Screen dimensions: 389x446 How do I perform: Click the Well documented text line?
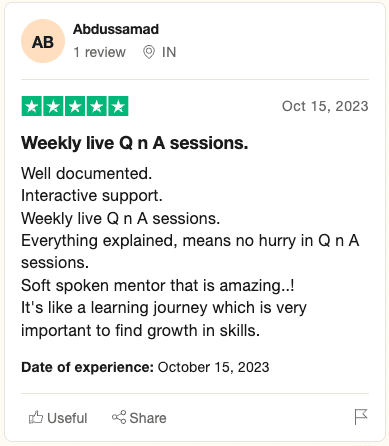(x=87, y=174)
